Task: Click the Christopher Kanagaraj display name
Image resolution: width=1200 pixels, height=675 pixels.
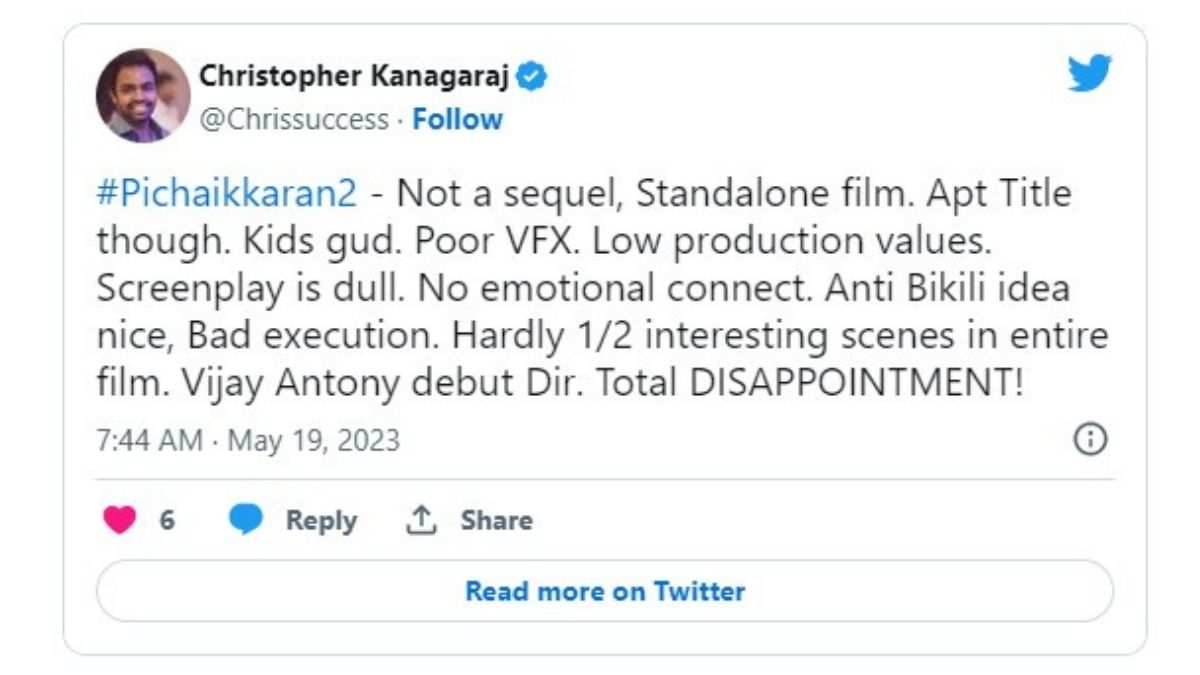Action: 355,76
